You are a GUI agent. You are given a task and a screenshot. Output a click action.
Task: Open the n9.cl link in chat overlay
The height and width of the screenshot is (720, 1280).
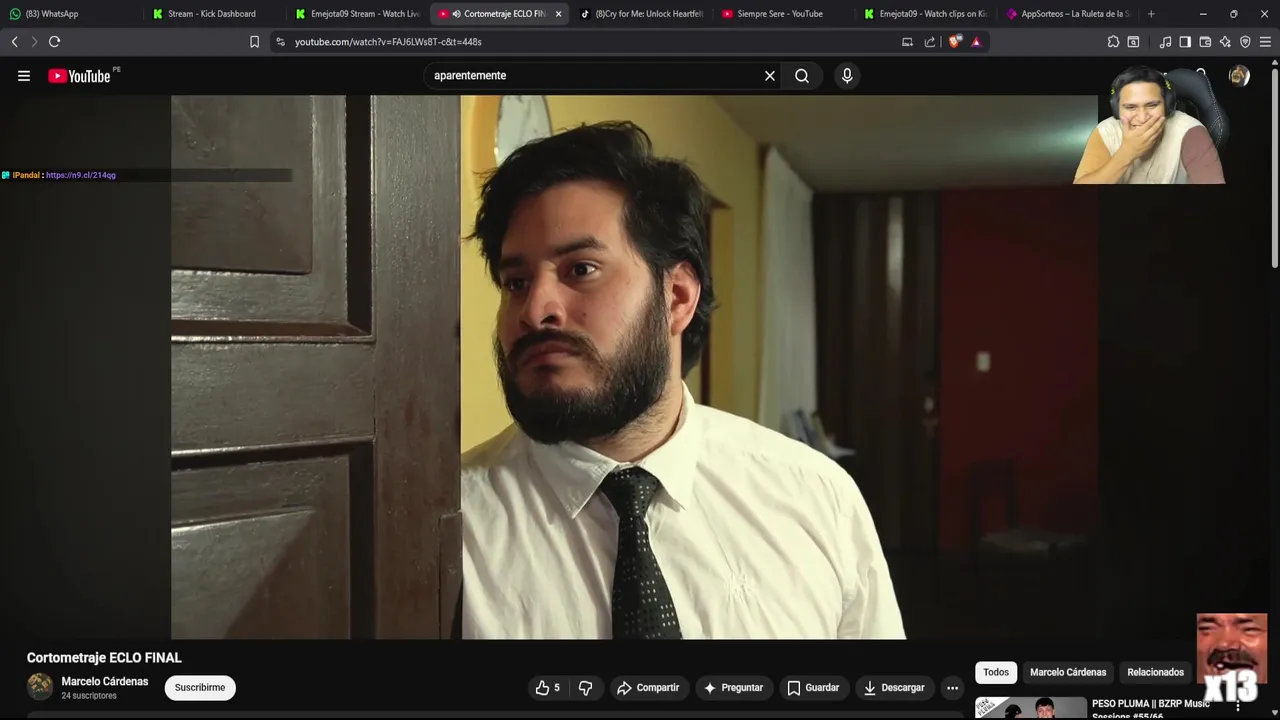[81, 175]
